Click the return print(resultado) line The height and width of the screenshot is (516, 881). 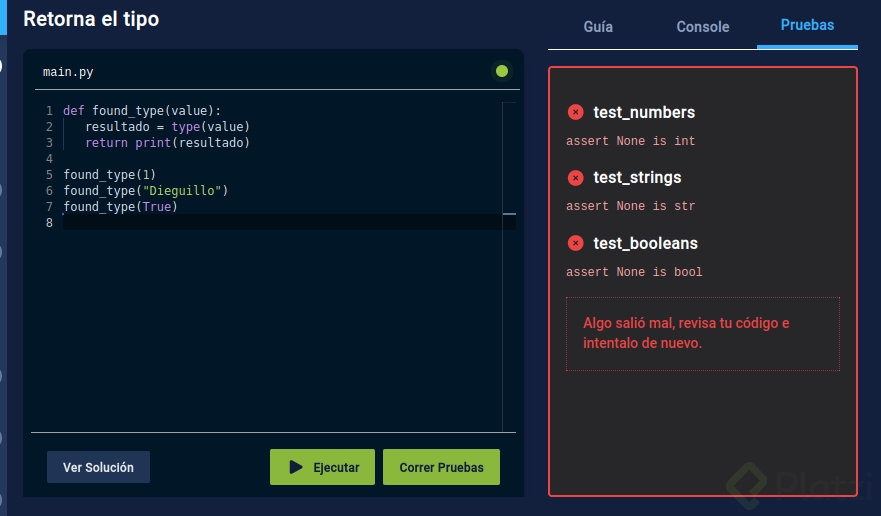(167, 143)
